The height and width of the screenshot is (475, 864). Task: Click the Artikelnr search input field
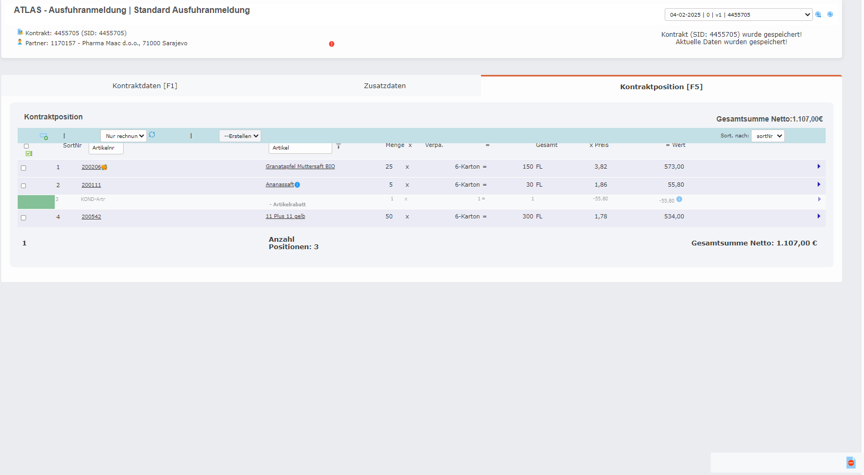tap(106, 148)
